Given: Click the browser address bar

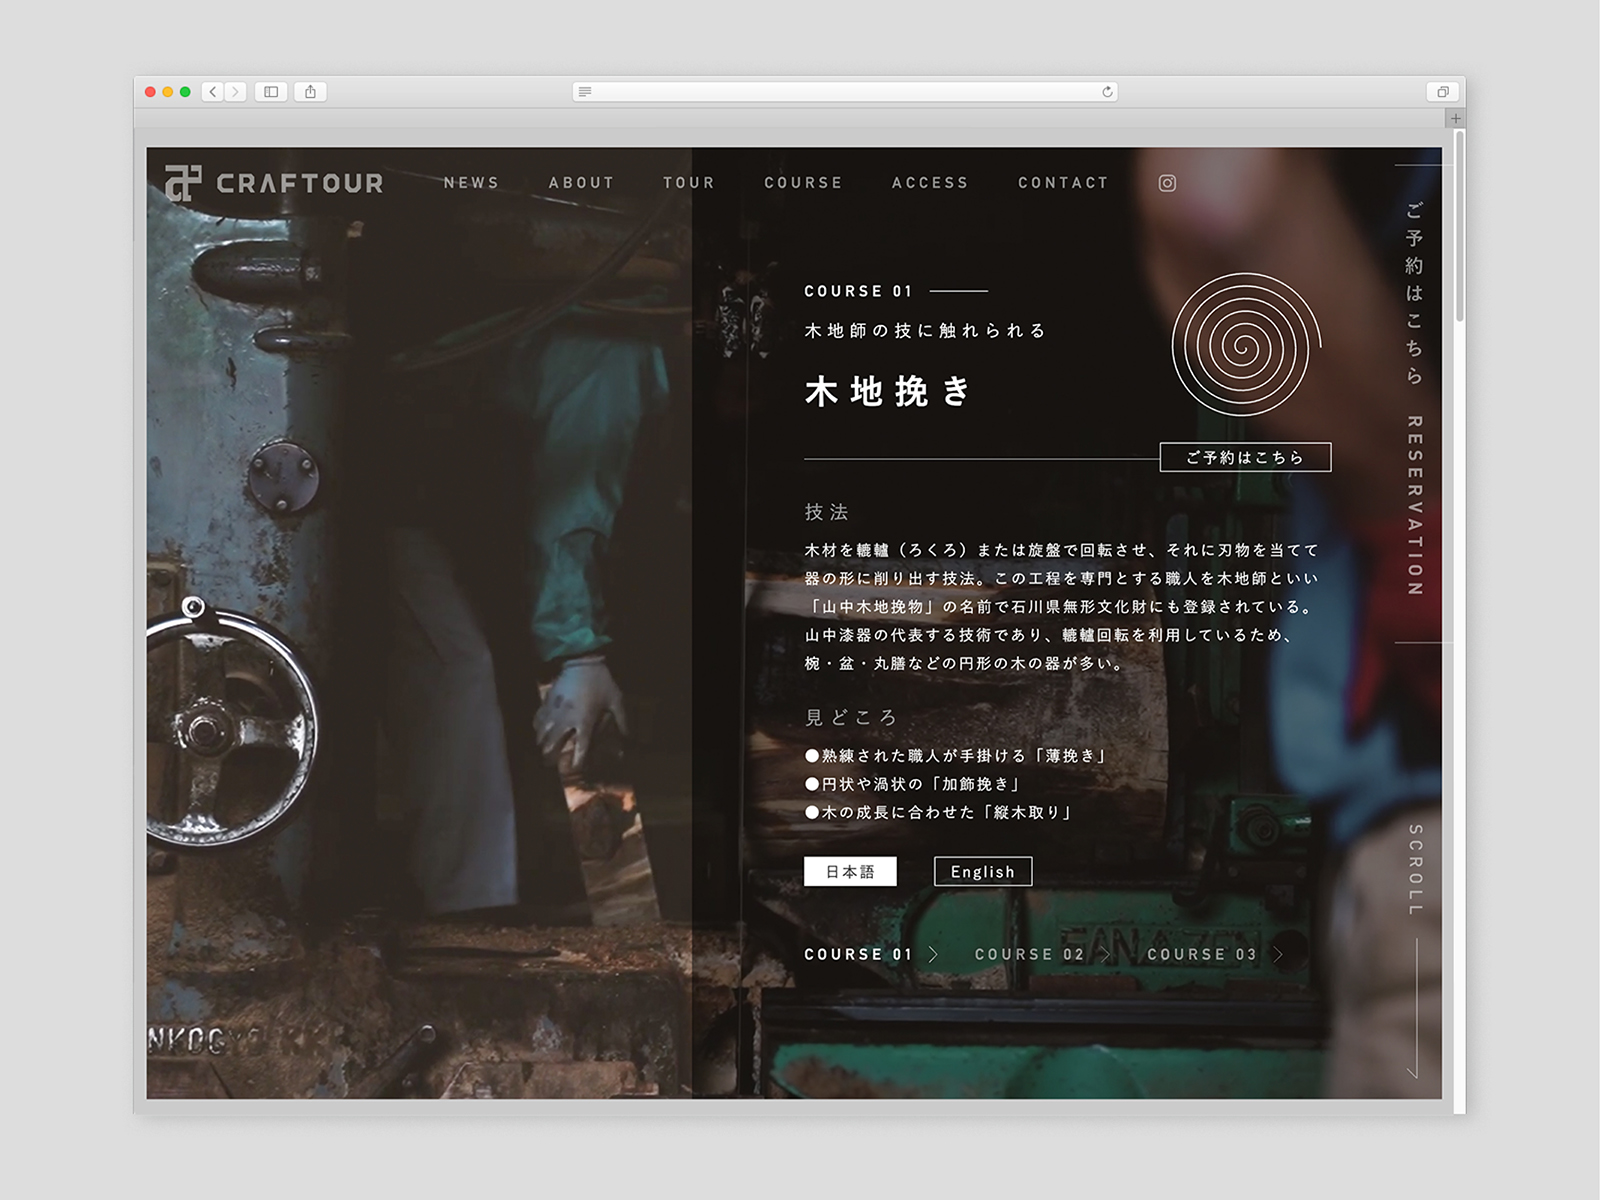Looking at the screenshot, I should point(845,92).
